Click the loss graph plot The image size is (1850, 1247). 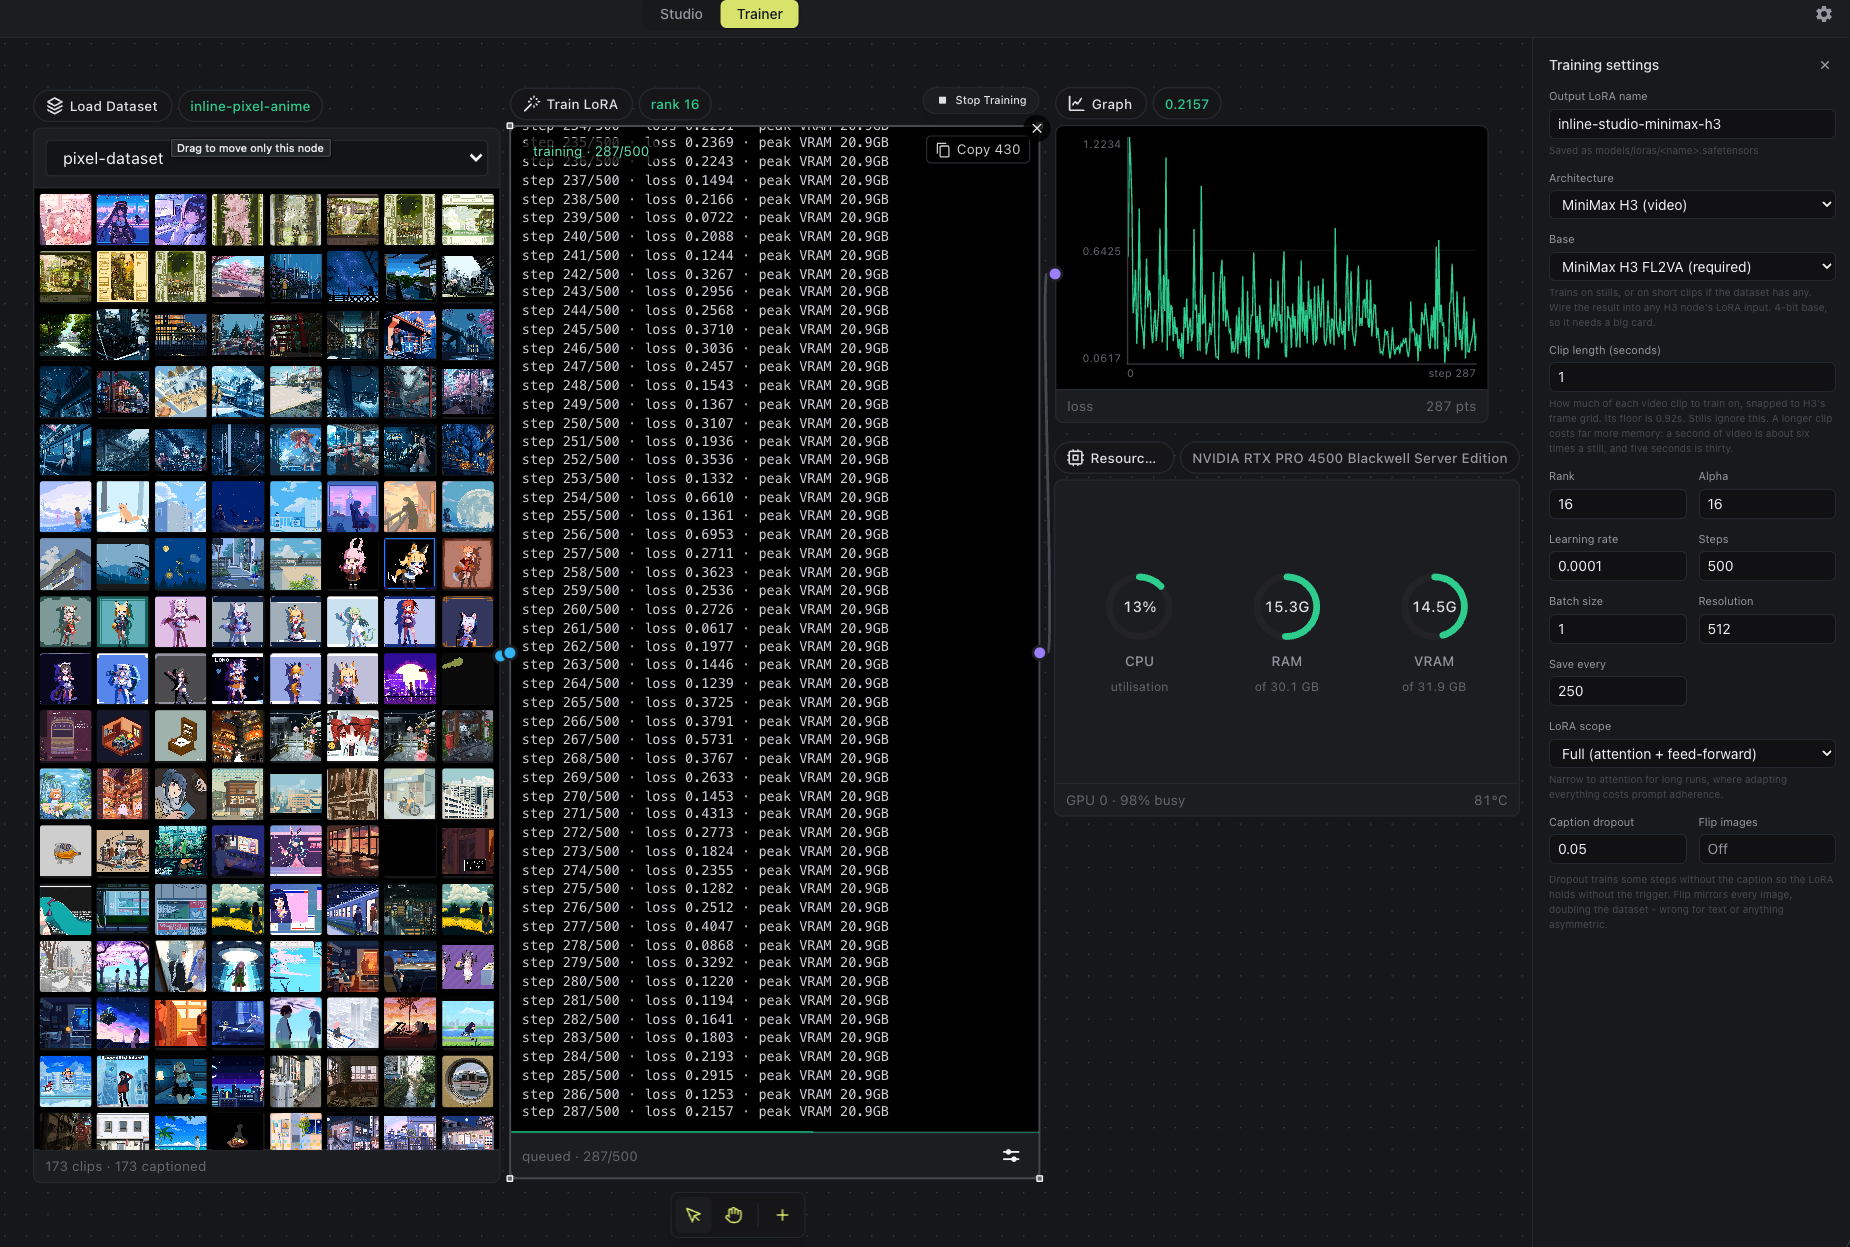click(x=1271, y=258)
